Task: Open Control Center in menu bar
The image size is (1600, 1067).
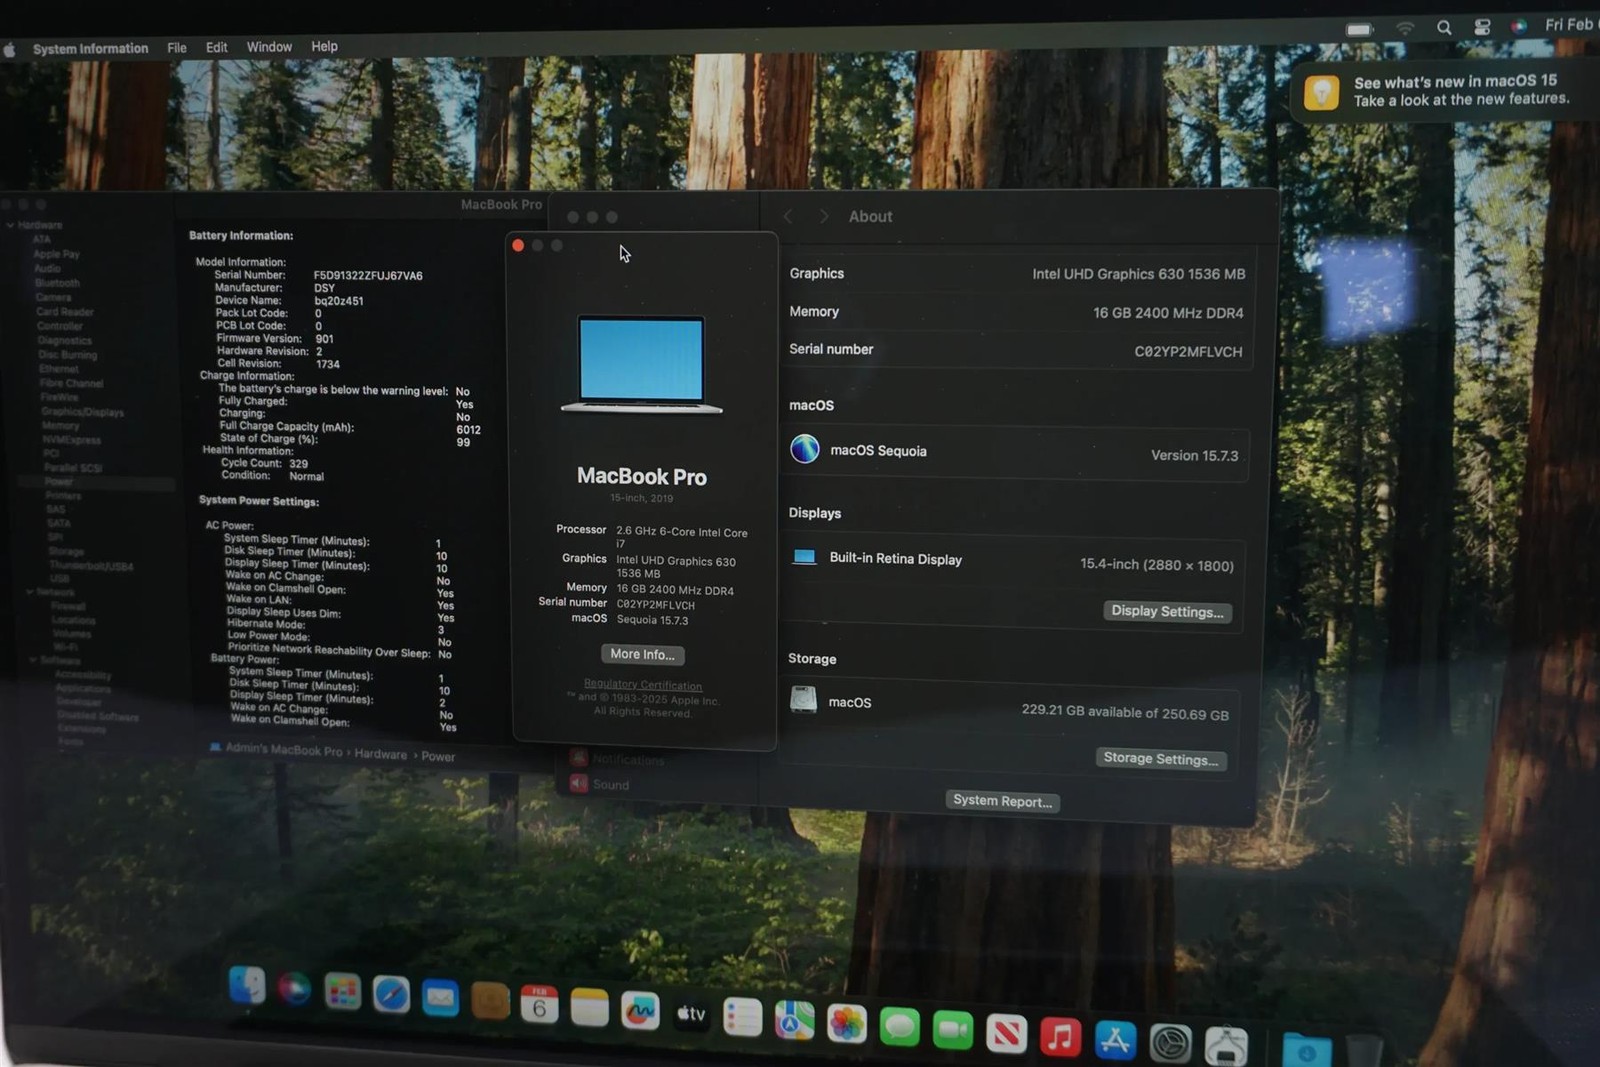Action: tap(1482, 27)
